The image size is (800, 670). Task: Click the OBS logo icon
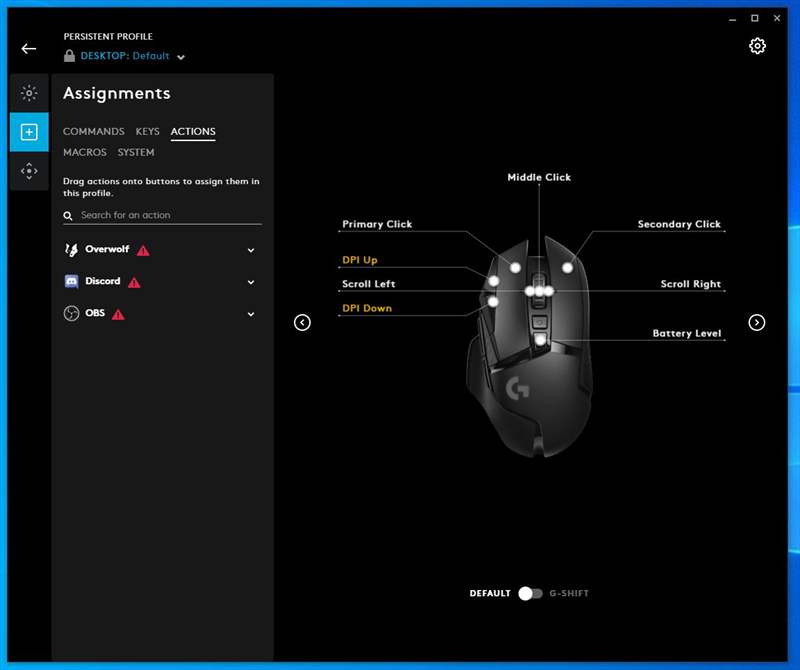click(x=71, y=313)
